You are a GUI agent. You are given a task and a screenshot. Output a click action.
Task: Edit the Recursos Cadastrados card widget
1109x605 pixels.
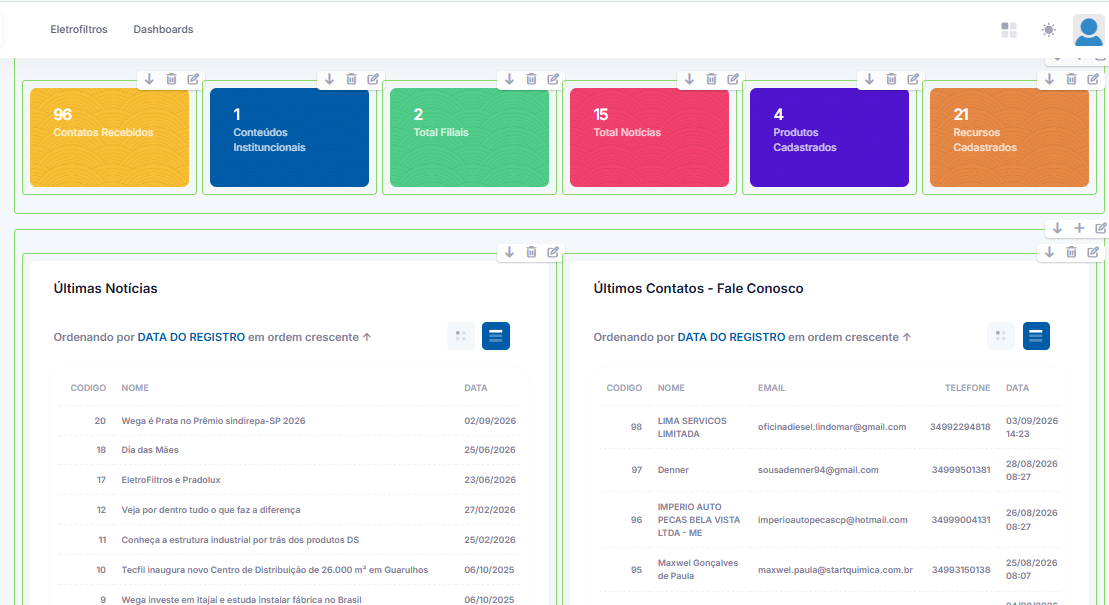click(1093, 79)
